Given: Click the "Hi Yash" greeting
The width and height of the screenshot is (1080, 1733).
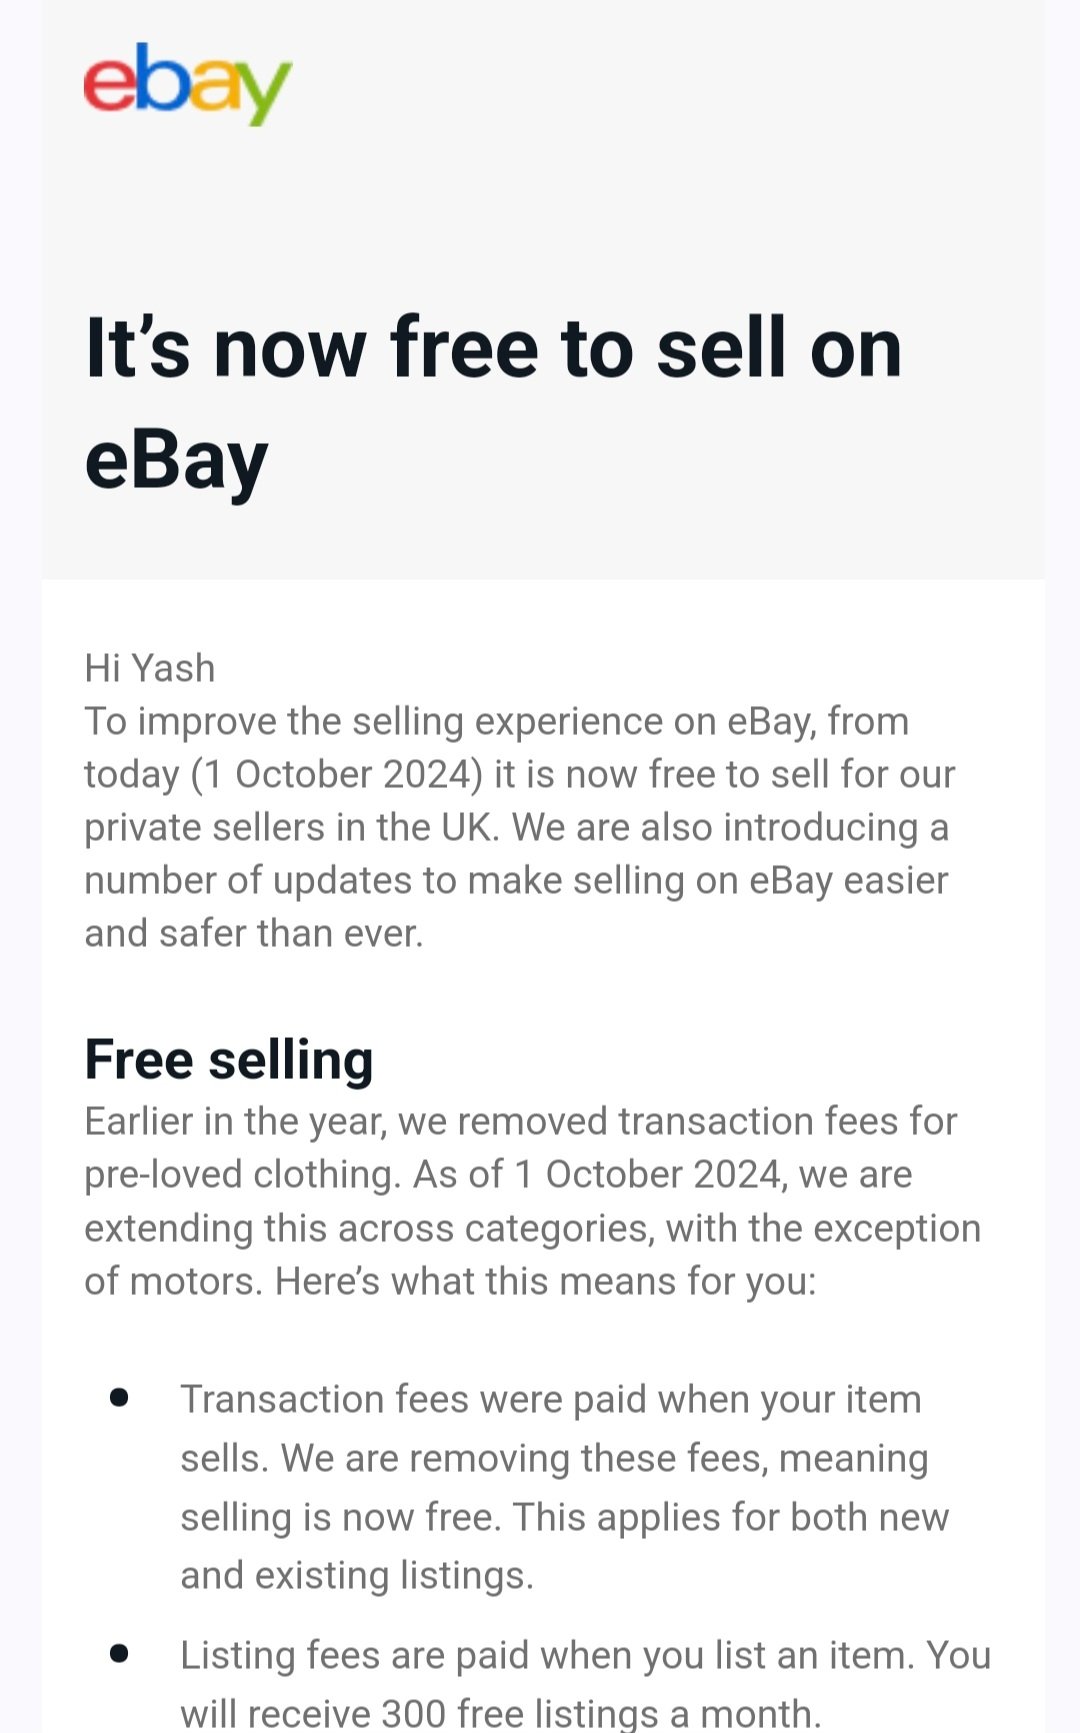Looking at the screenshot, I should pos(150,668).
